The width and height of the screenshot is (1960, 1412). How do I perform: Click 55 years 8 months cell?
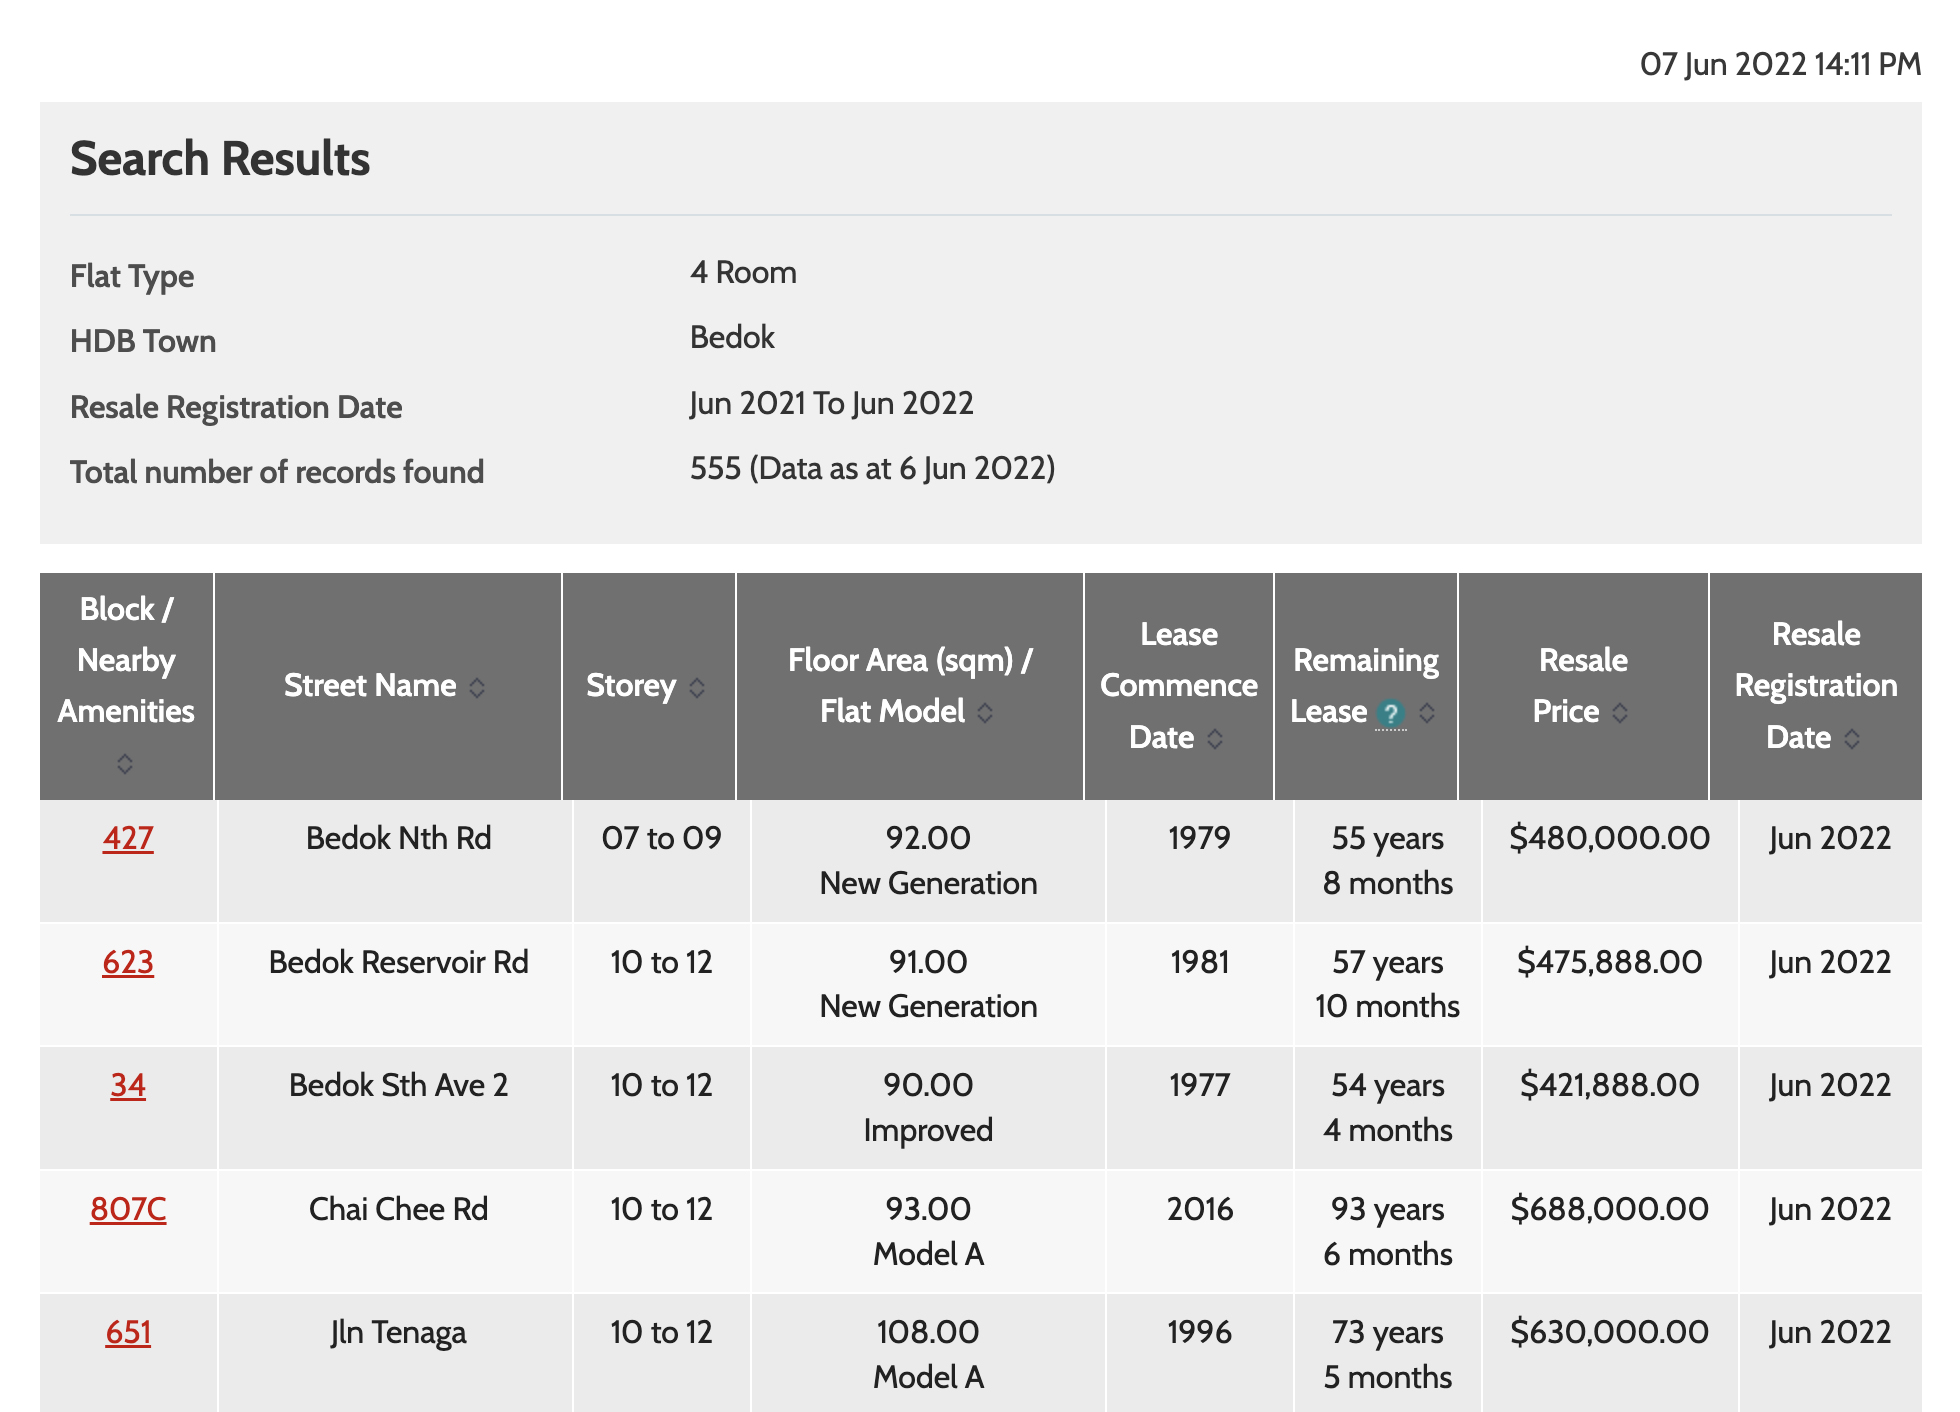click(x=1388, y=860)
